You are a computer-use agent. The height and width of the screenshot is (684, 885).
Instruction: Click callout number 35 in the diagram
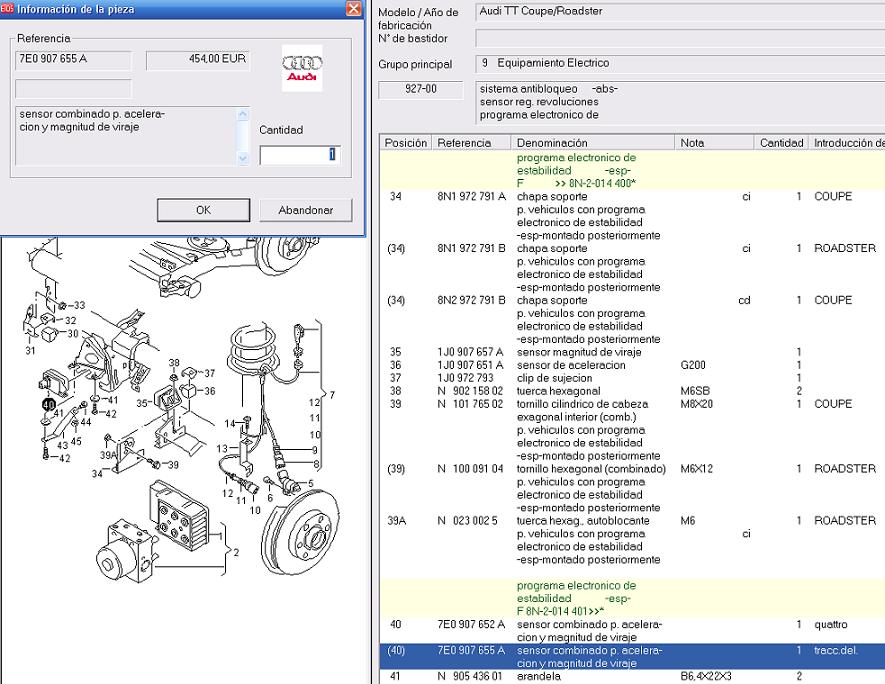(142, 404)
